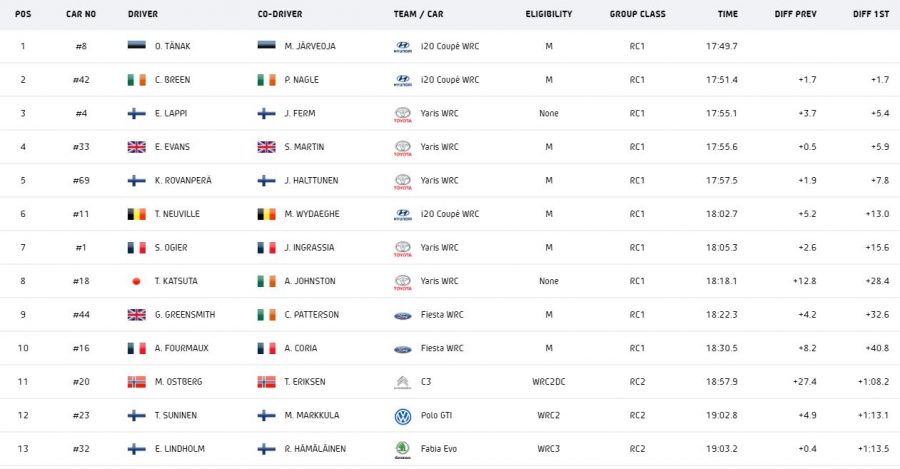Click the Citroën logo beside C3
Screen dimensions: 900x469
tap(402, 382)
